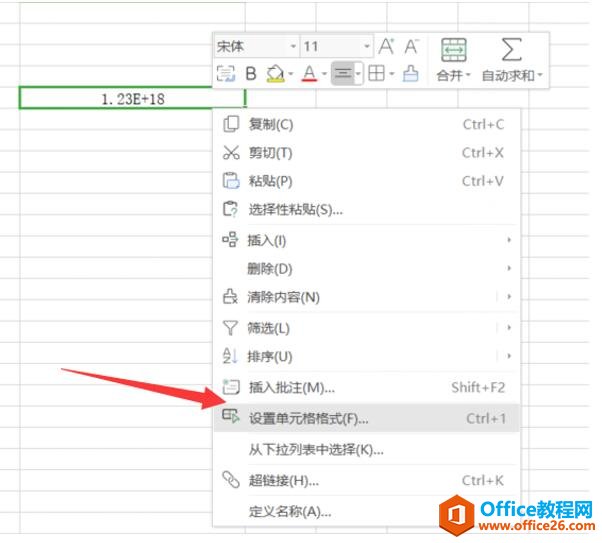This screenshot has width=602, height=543.
Task: Expand the fill color dropdown arrow
Action: click(291, 73)
